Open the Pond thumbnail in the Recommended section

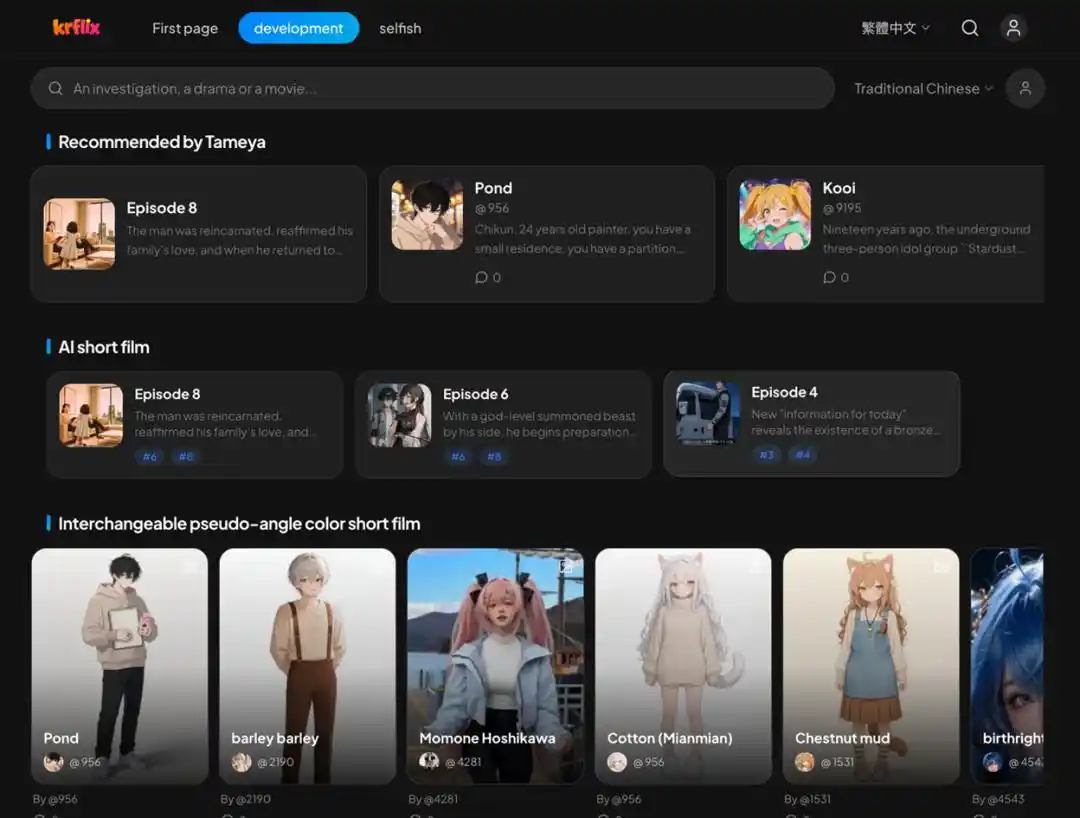pyautogui.click(x=427, y=215)
